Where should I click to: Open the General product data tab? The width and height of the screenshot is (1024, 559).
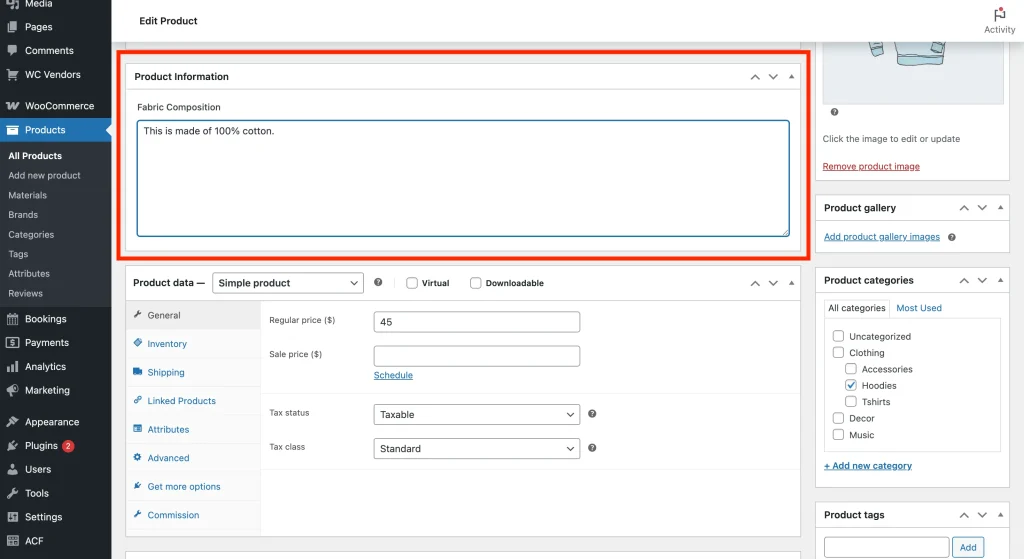pyautogui.click(x=193, y=315)
